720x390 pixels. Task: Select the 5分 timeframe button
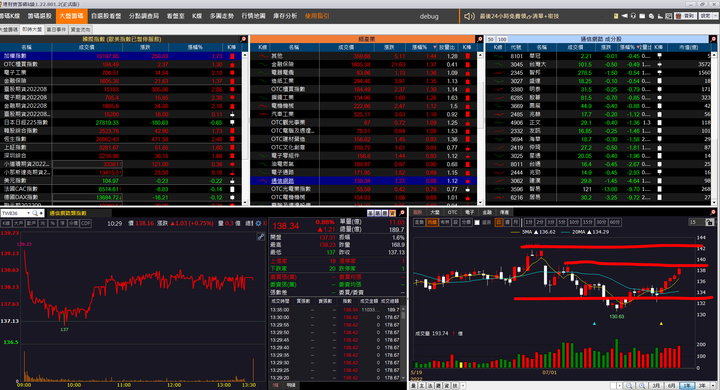(562, 222)
